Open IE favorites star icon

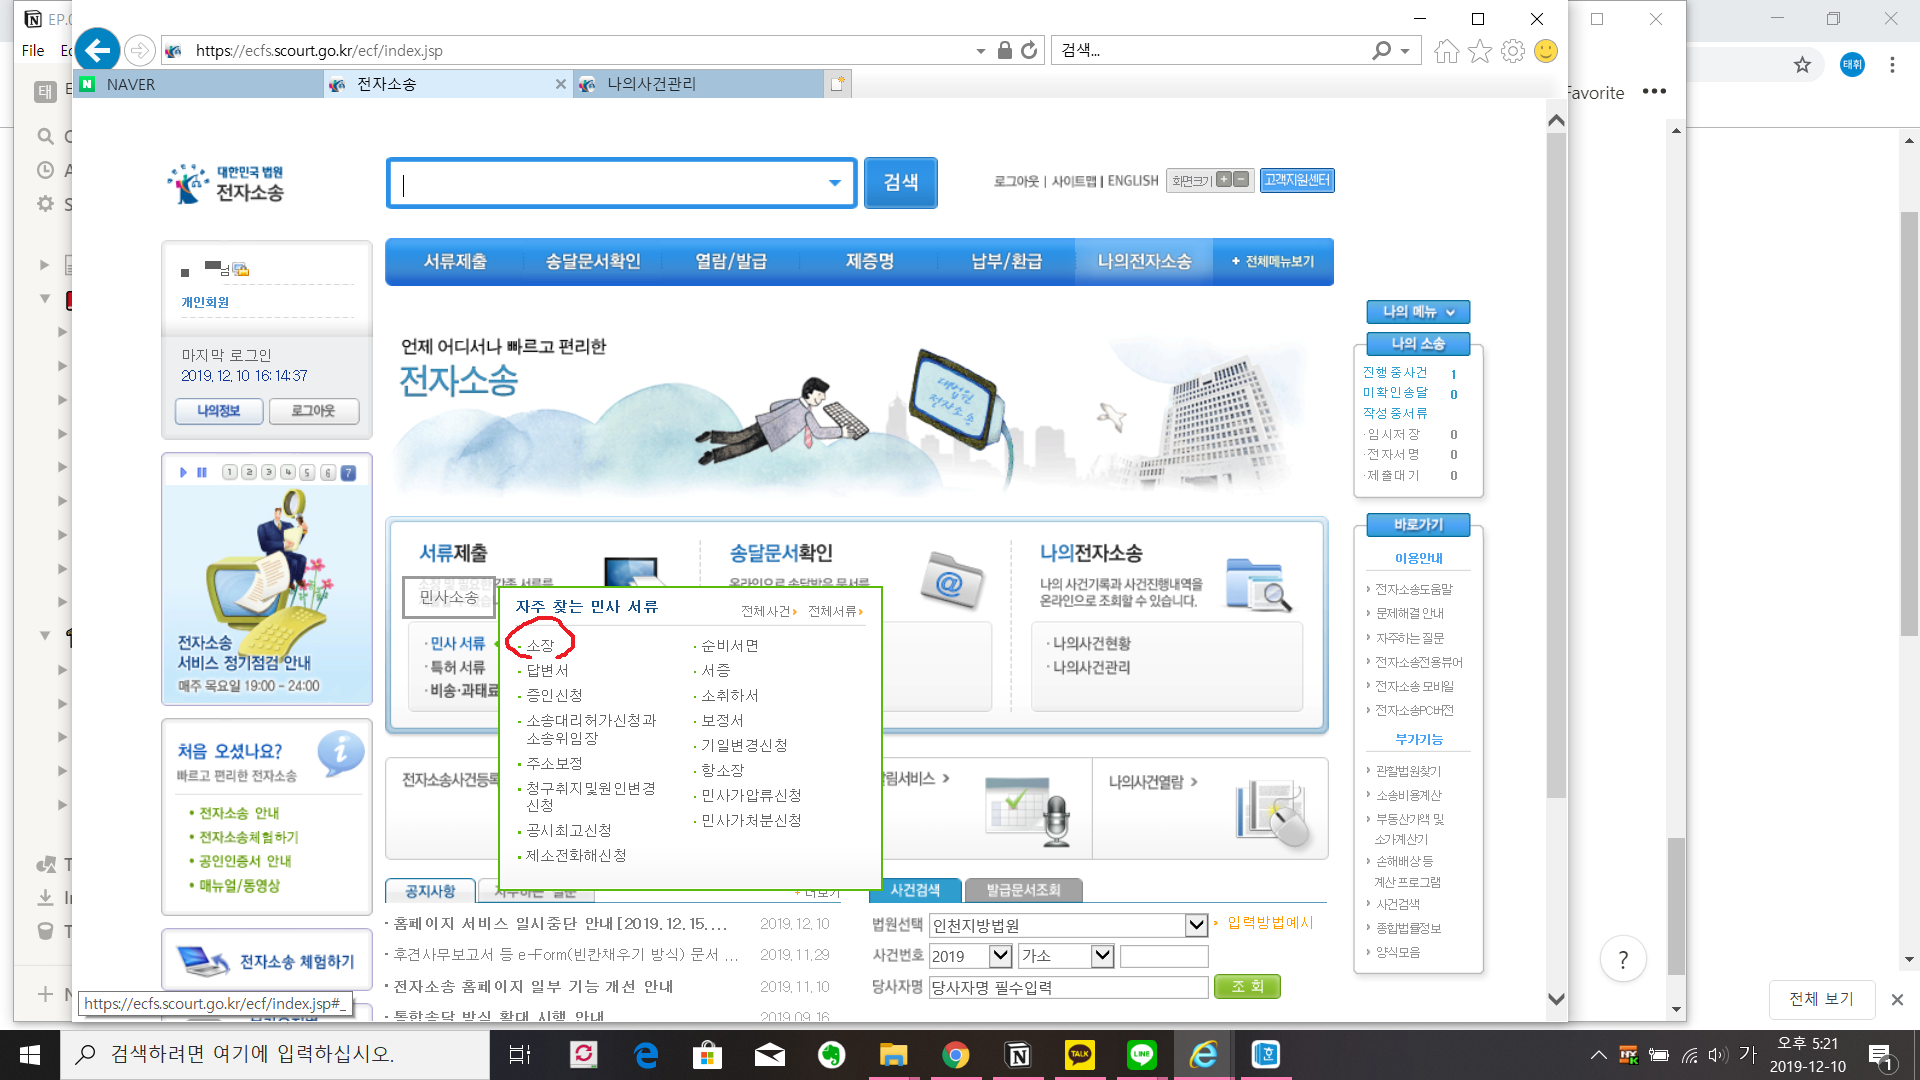point(1480,51)
